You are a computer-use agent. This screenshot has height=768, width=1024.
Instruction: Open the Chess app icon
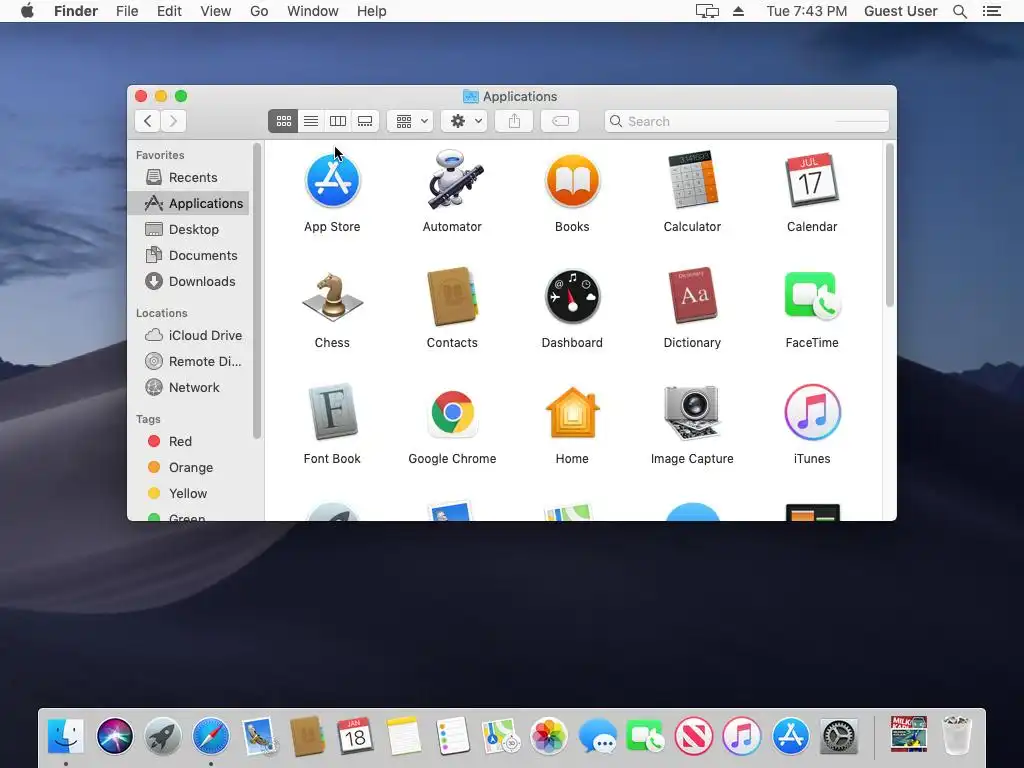[x=332, y=297]
